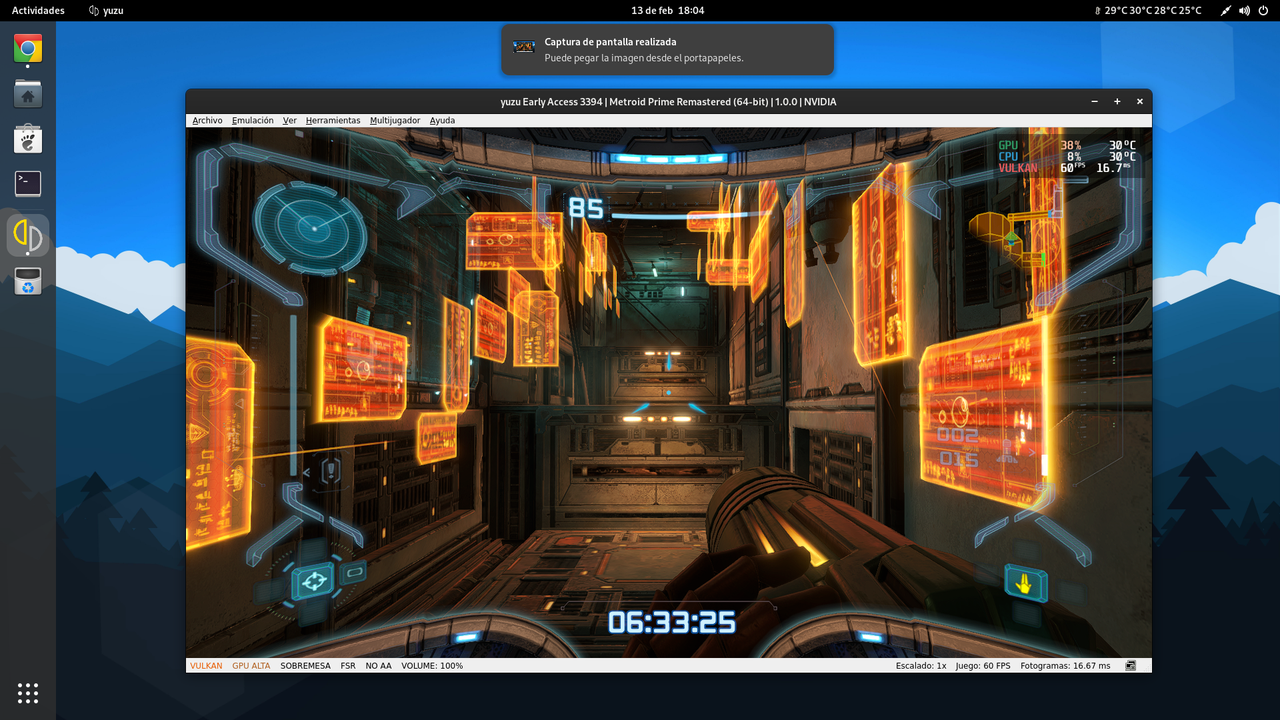Image resolution: width=1280 pixels, height=720 pixels.
Task: Click the power icon in the top bar
Action: (x=1265, y=10)
